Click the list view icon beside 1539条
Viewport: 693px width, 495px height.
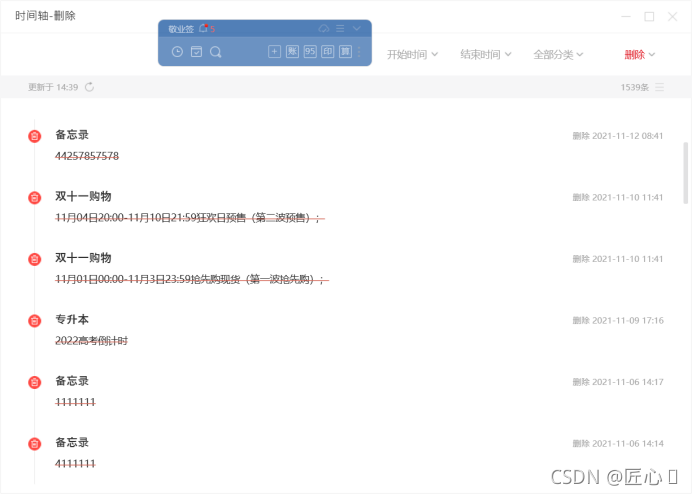point(659,87)
